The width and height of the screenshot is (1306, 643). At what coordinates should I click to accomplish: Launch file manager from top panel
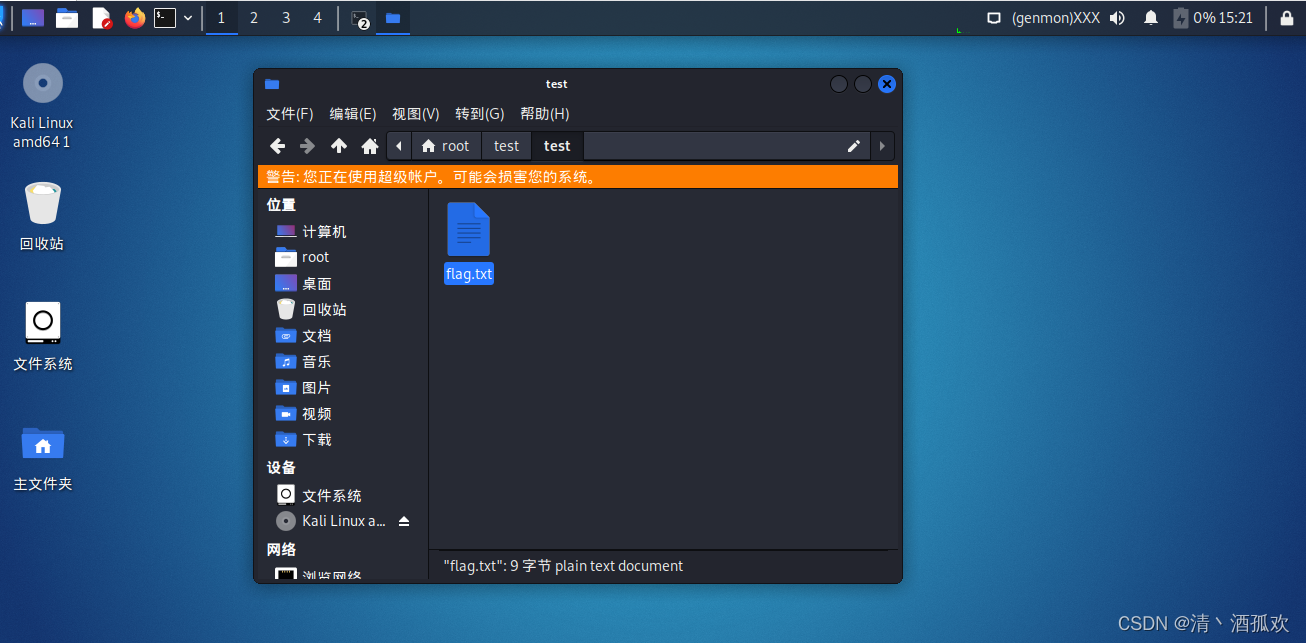pos(67,18)
